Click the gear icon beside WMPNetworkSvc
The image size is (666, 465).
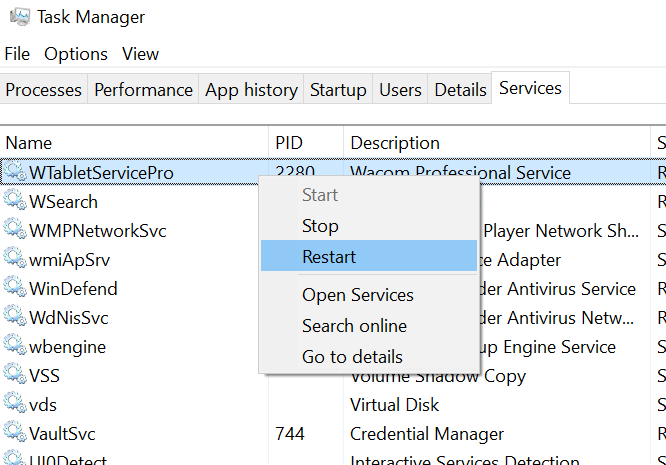(x=15, y=231)
